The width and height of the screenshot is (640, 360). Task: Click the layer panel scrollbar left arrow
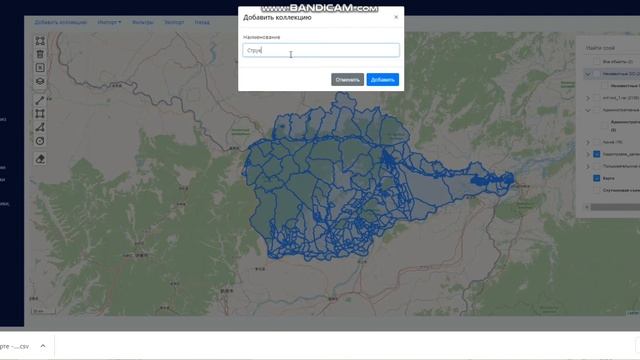click(587, 207)
